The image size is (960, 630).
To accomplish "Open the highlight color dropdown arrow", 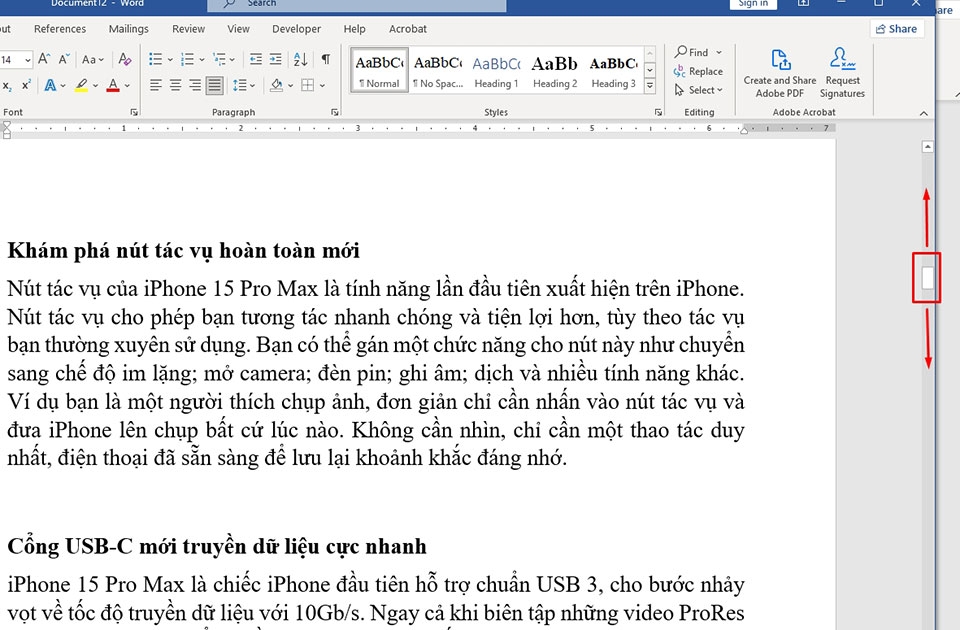I will point(95,86).
